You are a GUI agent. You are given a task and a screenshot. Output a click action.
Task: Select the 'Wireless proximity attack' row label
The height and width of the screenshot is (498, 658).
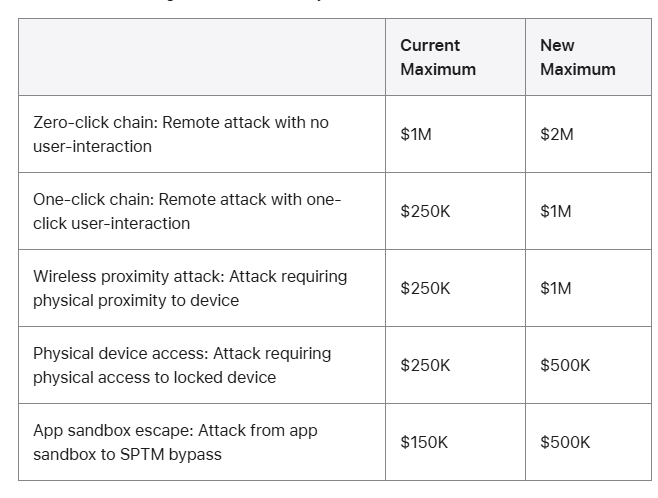click(x=190, y=288)
